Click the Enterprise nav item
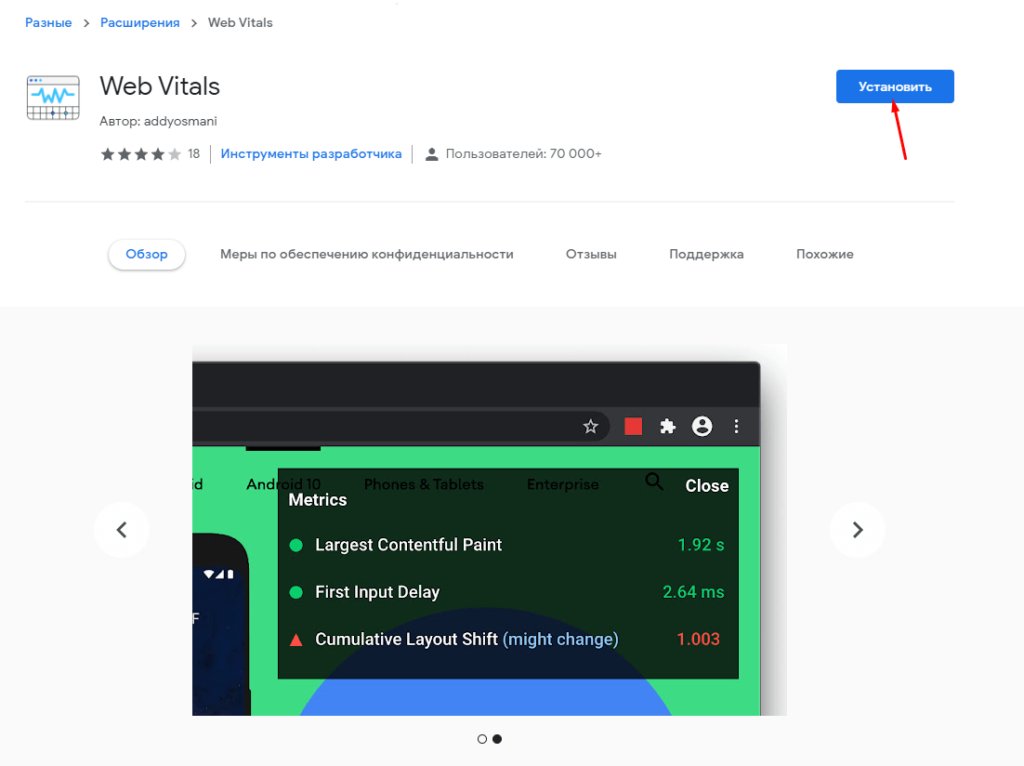Viewport: 1024px width, 766px height. 562,485
